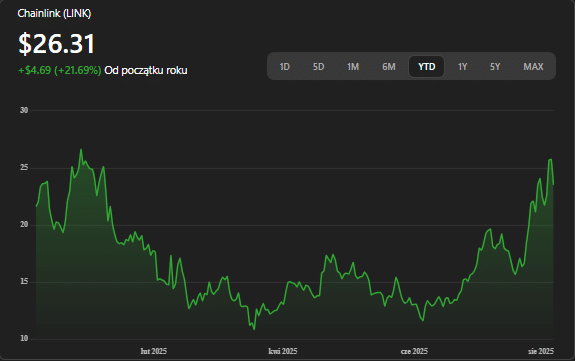Click the 20 y-axis label
The height and width of the screenshot is (361, 575).
(x=24, y=225)
